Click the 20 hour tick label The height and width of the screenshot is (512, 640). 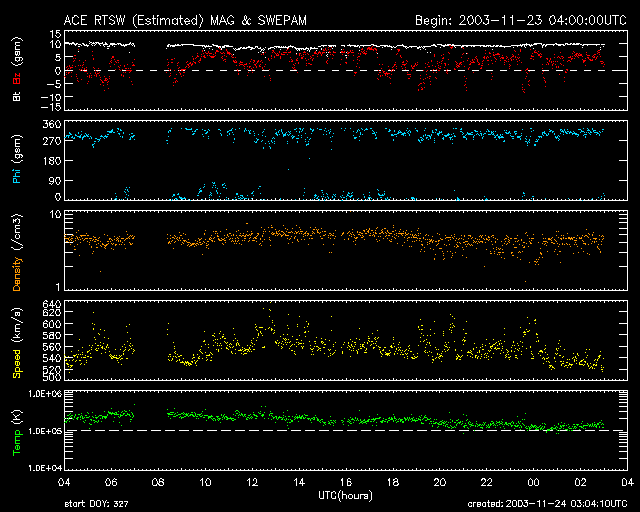coord(439,483)
